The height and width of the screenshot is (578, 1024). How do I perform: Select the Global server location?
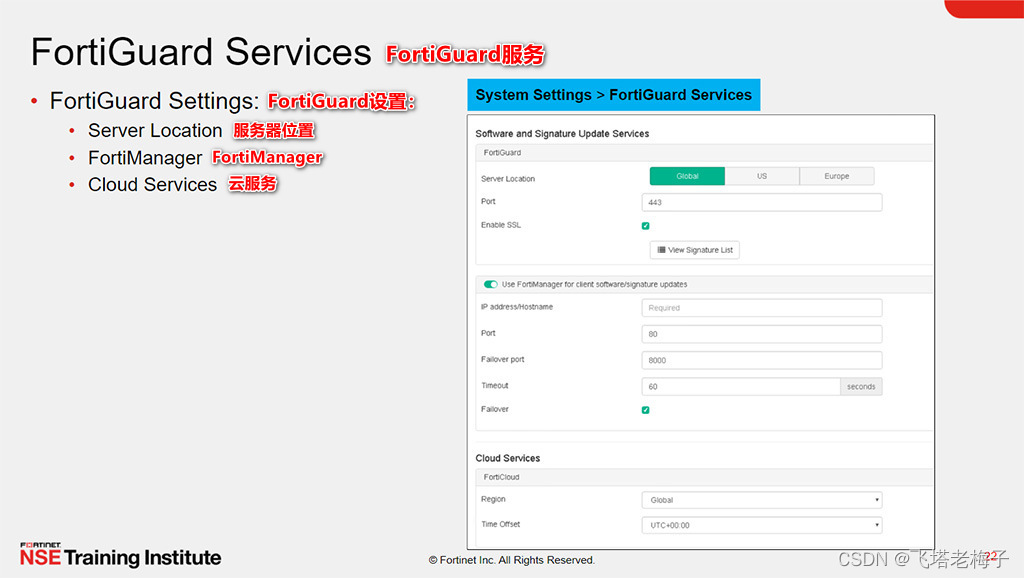pyautogui.click(x=687, y=176)
